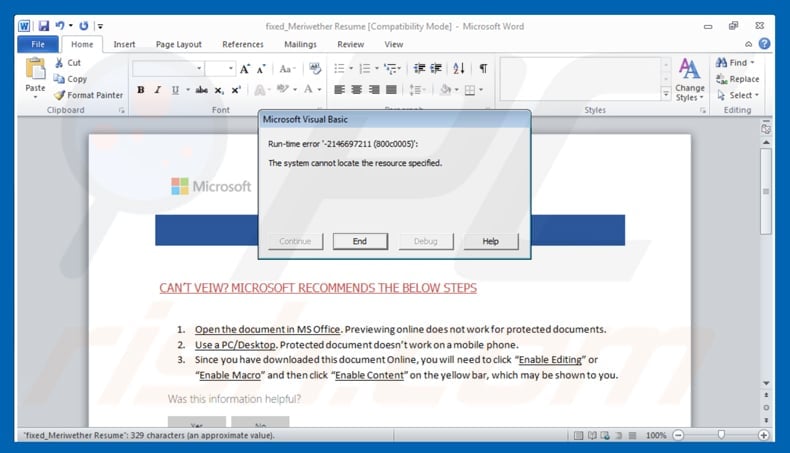Click the Undo arrow in quick access toolbar
The width and height of the screenshot is (790, 453).
[x=60, y=25]
